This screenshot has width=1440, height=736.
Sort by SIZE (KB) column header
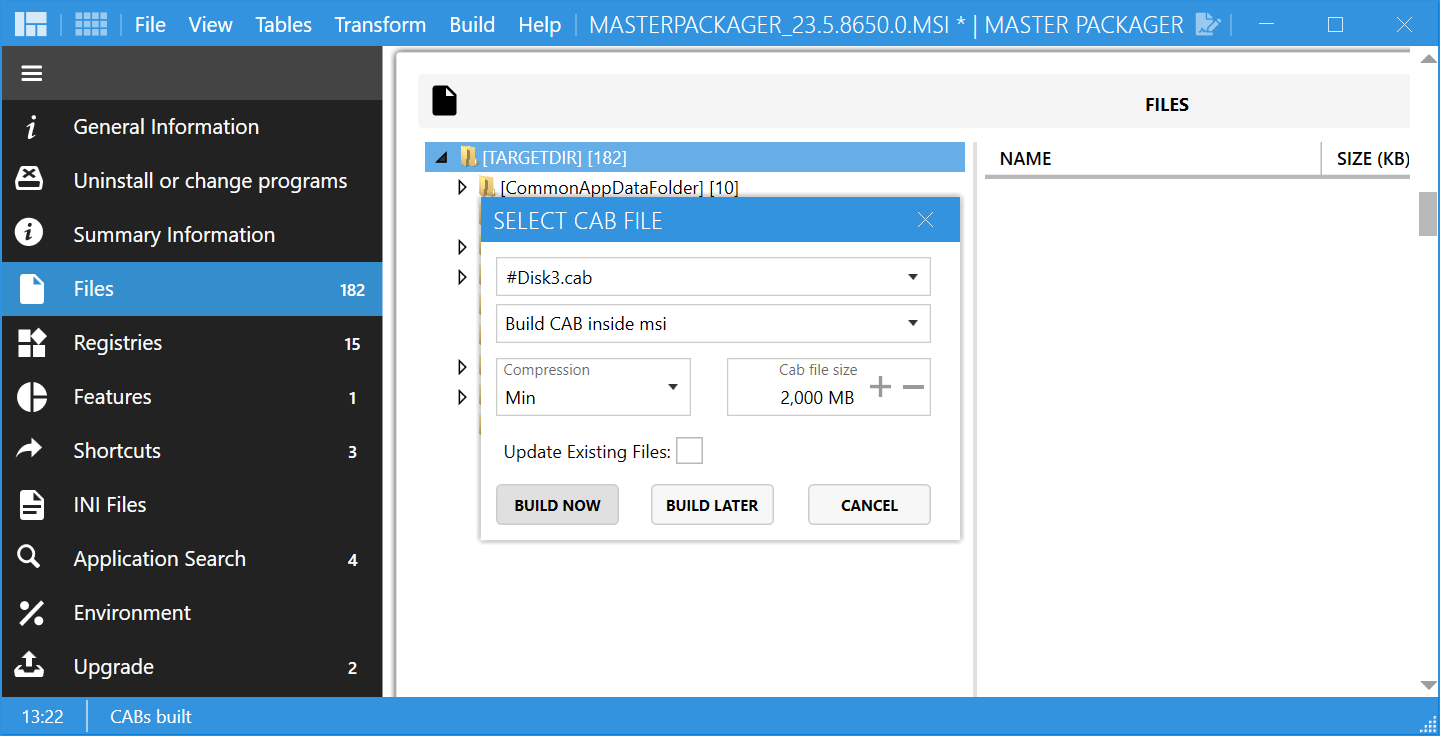1372,159
